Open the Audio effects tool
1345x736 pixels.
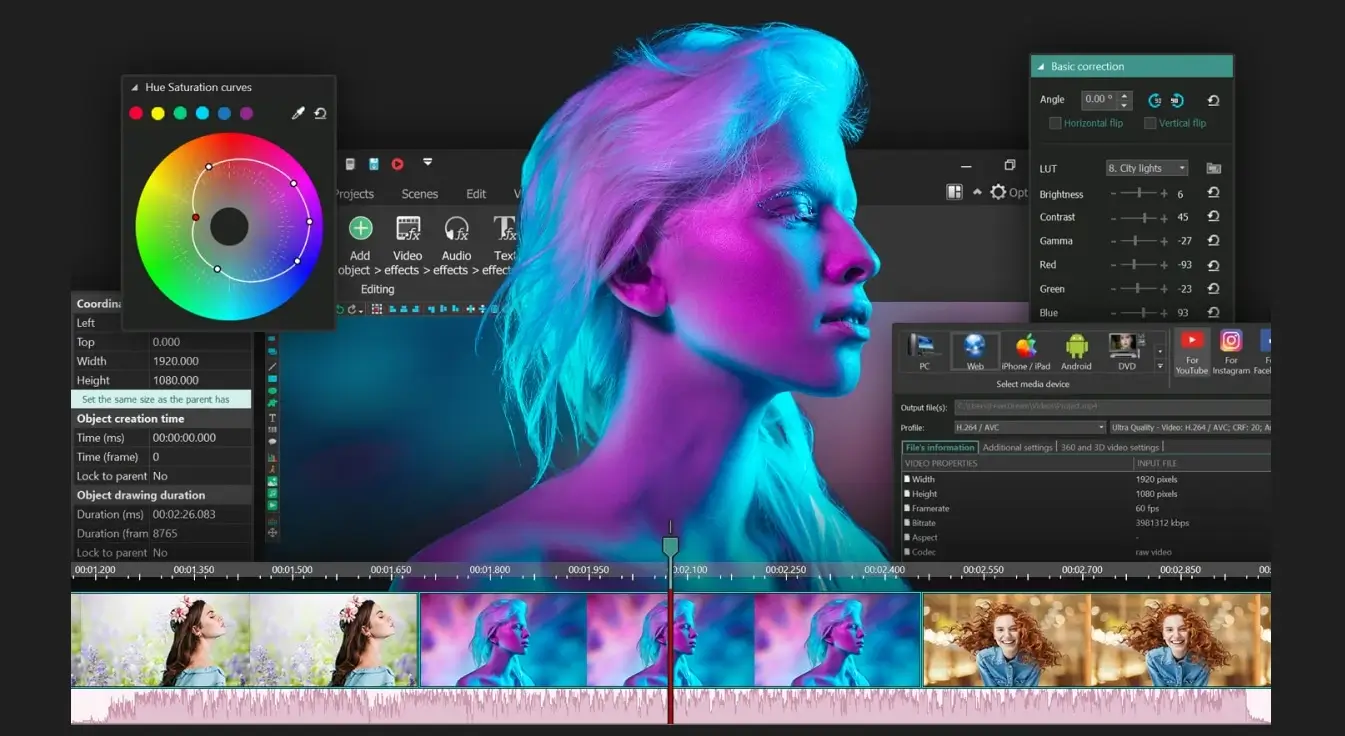(x=456, y=229)
